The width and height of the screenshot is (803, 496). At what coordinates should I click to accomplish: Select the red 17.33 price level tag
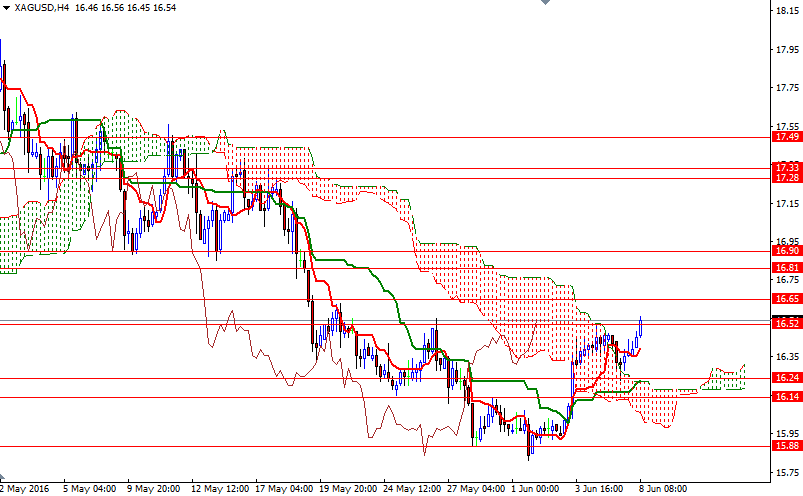tap(786, 167)
